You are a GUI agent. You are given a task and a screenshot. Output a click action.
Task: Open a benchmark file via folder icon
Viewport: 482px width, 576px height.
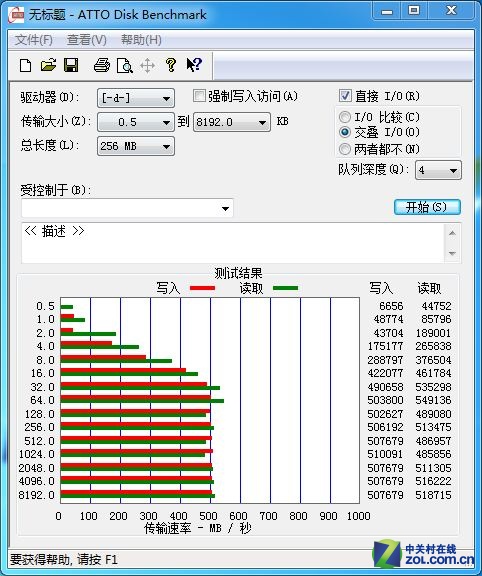click(x=48, y=65)
